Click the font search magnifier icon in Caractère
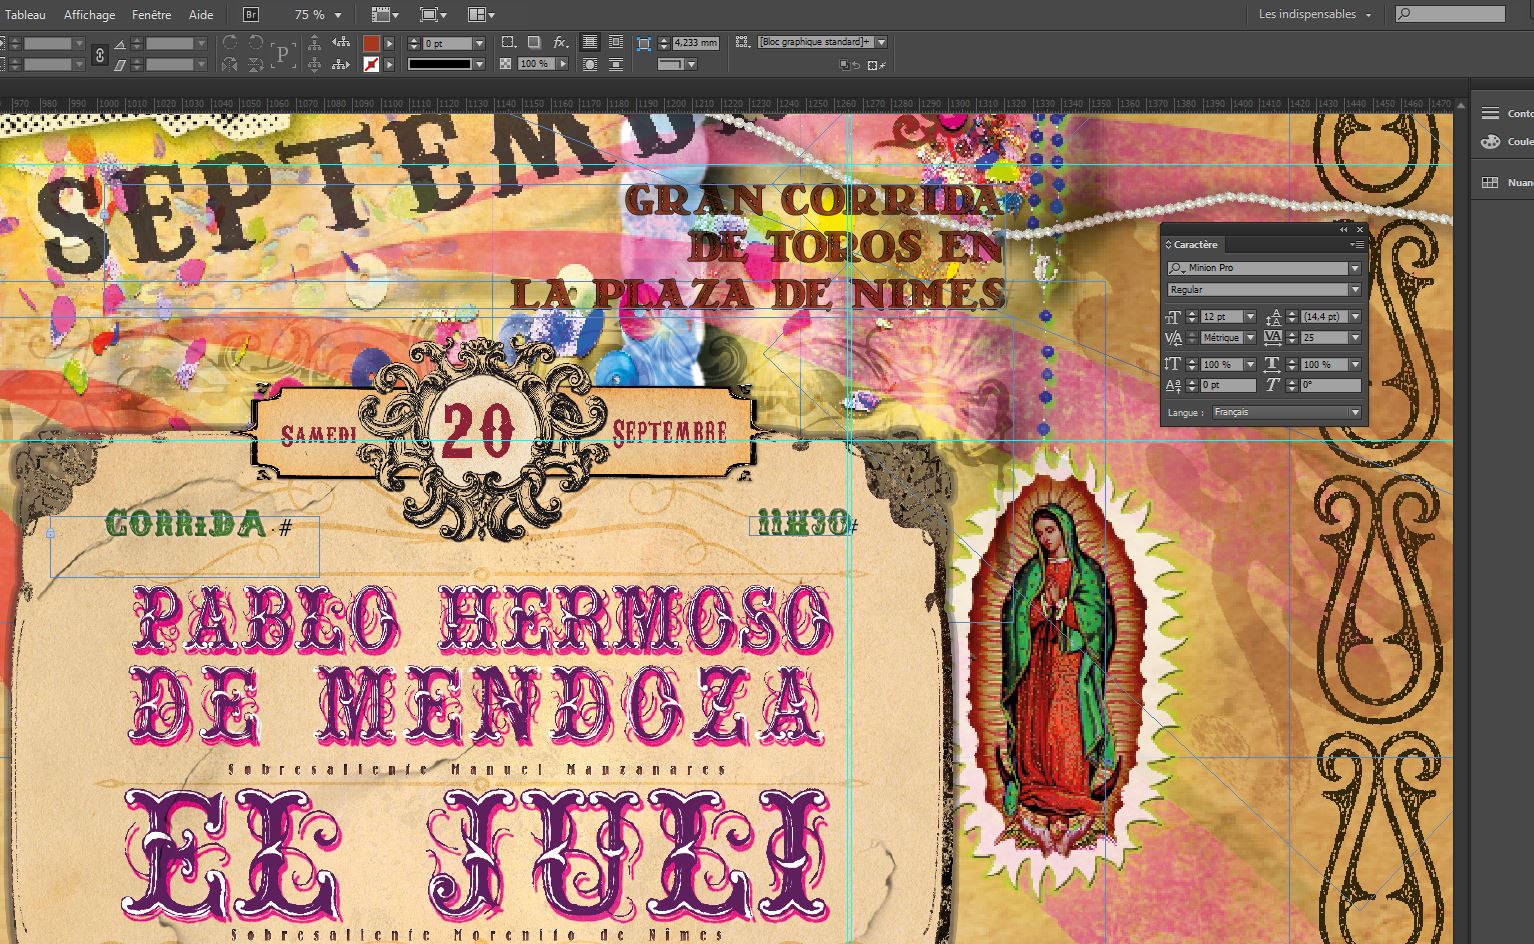The height and width of the screenshot is (944, 1534). pos(1177,268)
